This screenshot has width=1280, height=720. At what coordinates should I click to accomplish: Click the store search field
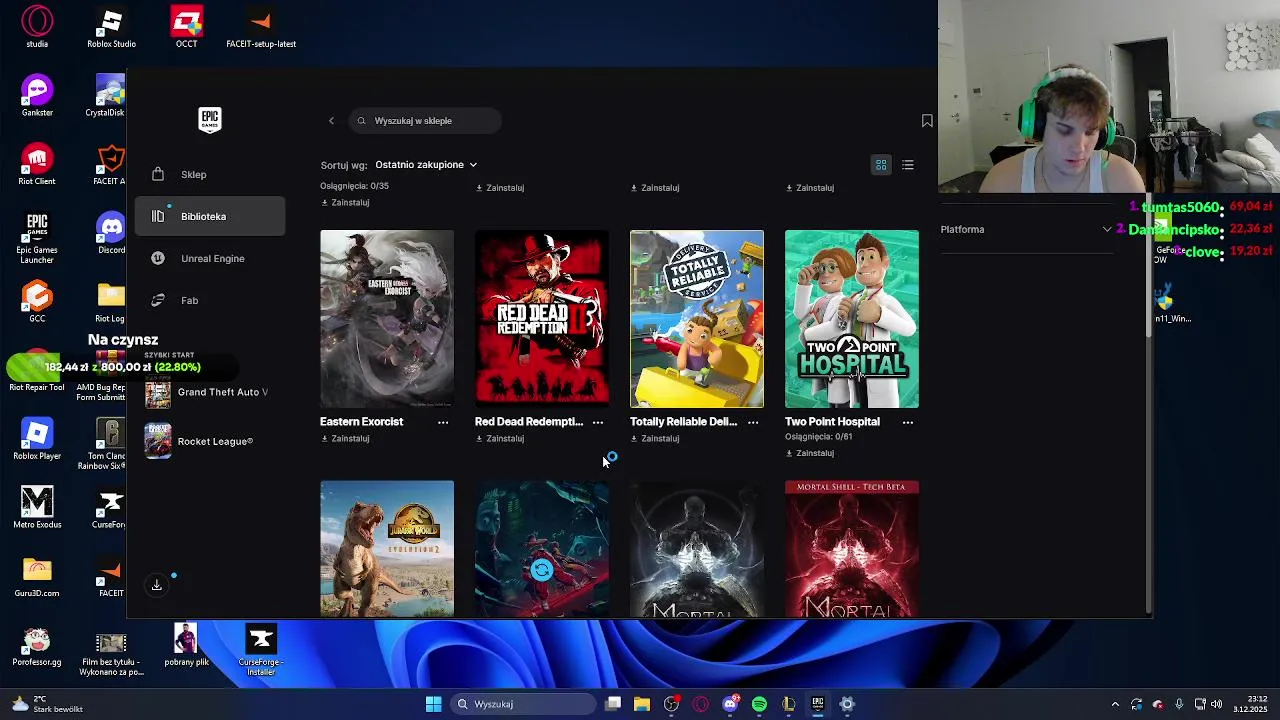coord(425,121)
